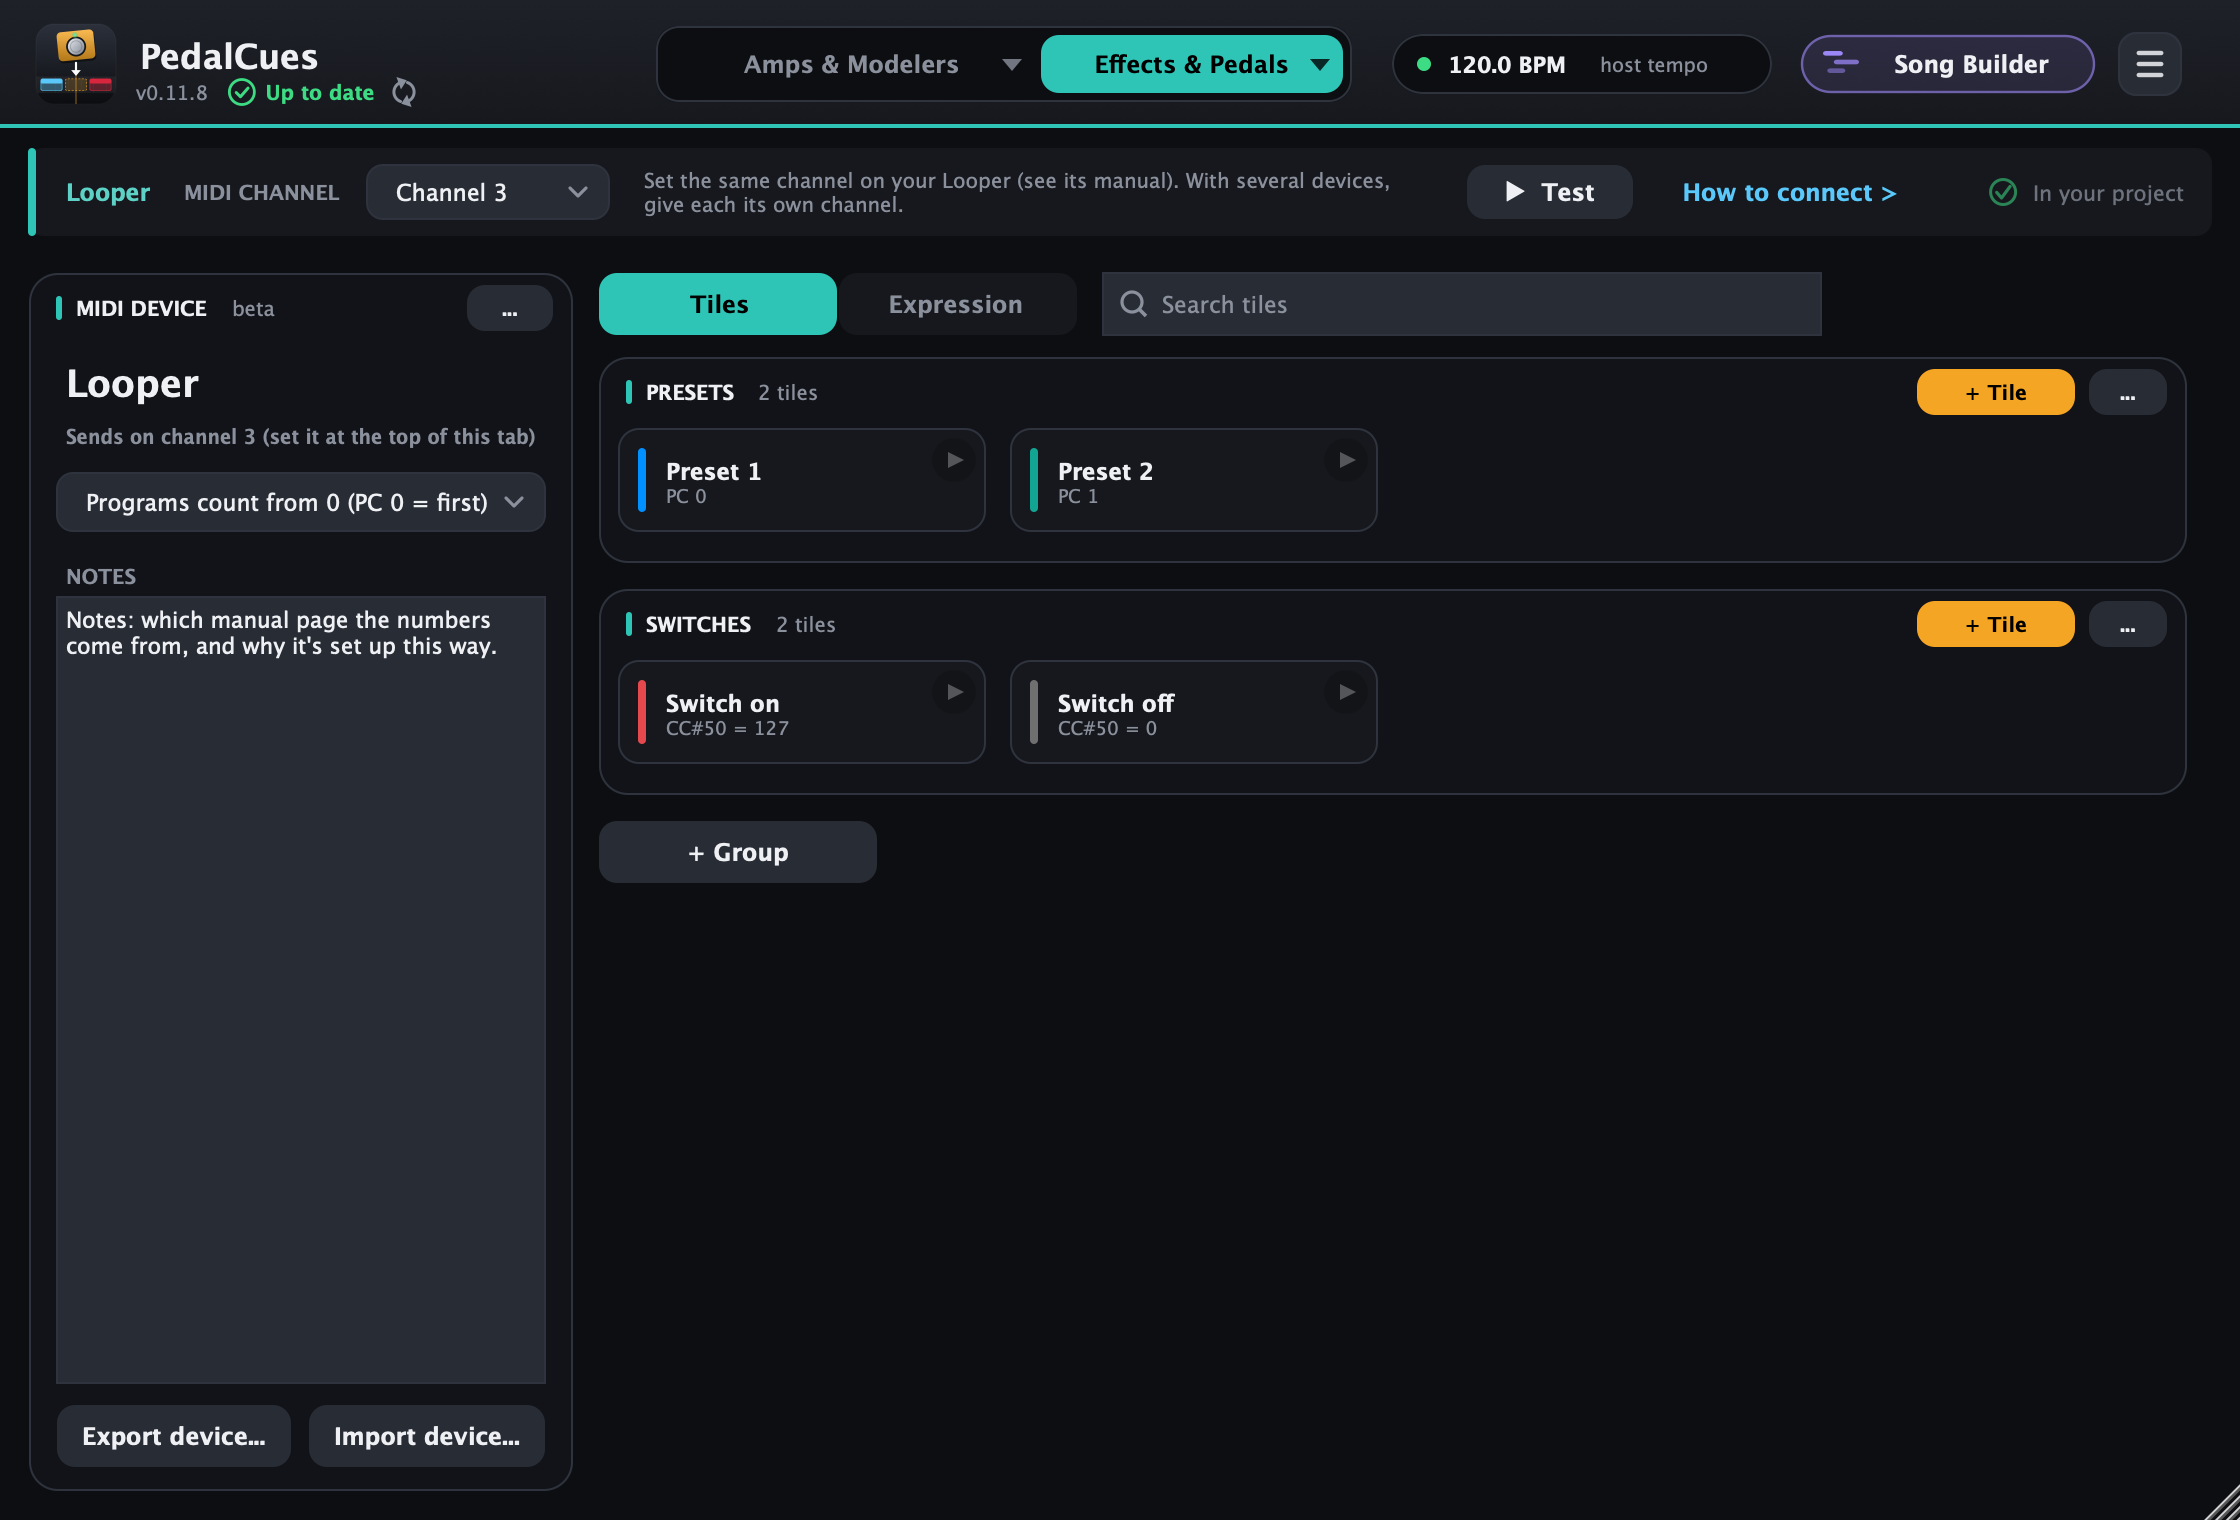Click Import device button
2240x1520 pixels.
coord(427,1436)
